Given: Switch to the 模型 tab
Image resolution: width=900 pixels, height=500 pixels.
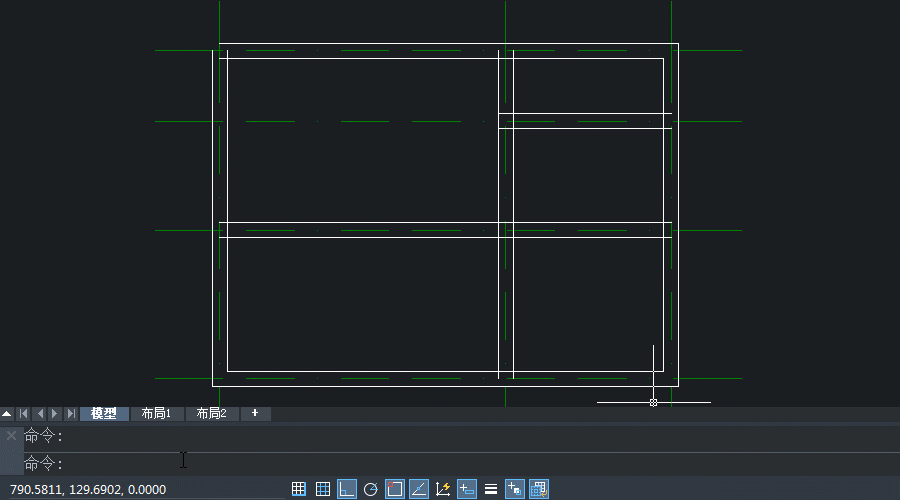Looking at the screenshot, I should 104,413.
